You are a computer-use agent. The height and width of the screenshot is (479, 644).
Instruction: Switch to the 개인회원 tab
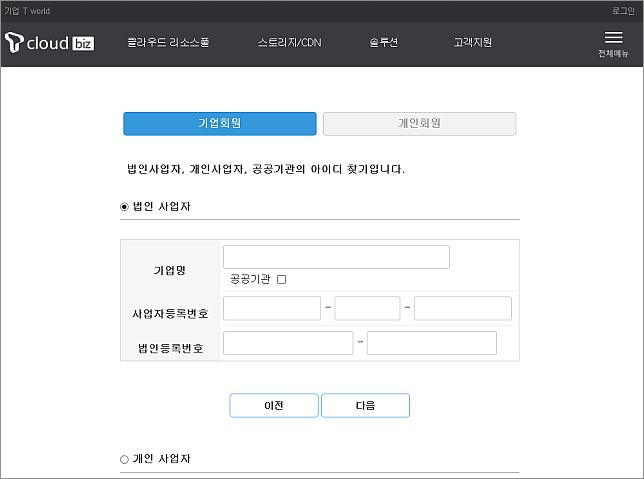click(419, 123)
